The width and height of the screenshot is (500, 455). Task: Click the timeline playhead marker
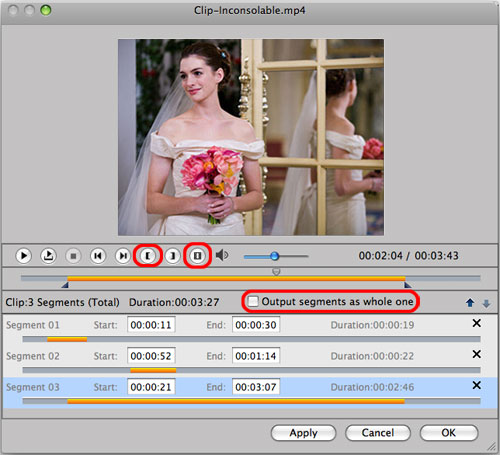[x=276, y=272]
